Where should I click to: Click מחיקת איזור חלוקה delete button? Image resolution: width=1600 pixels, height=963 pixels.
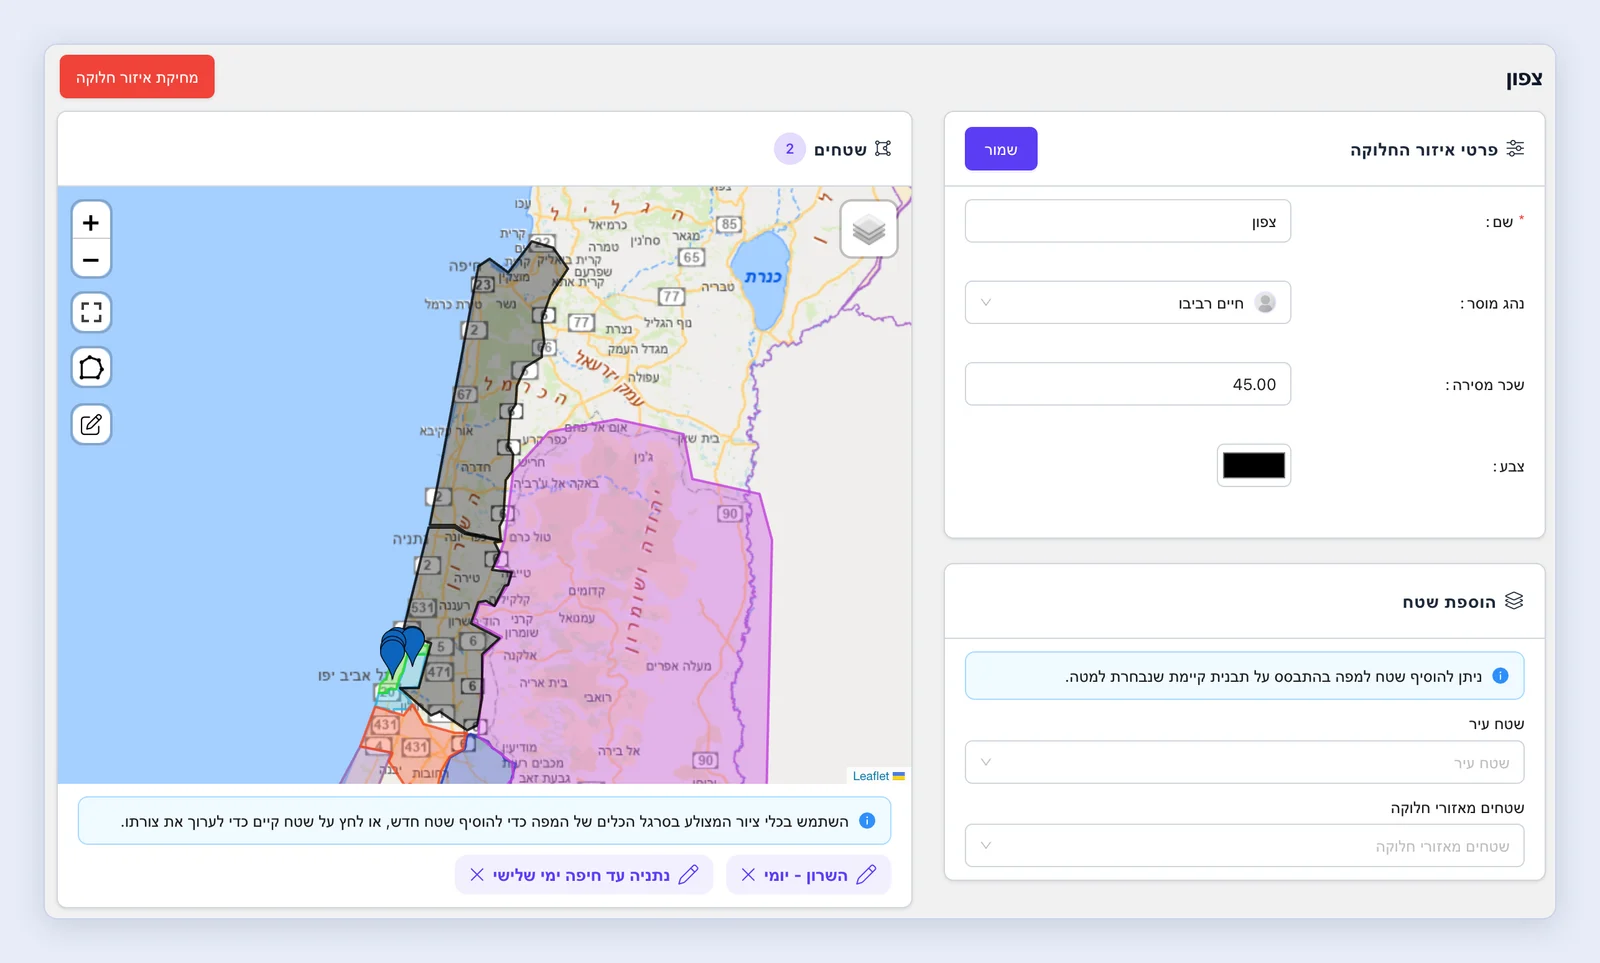point(137,77)
